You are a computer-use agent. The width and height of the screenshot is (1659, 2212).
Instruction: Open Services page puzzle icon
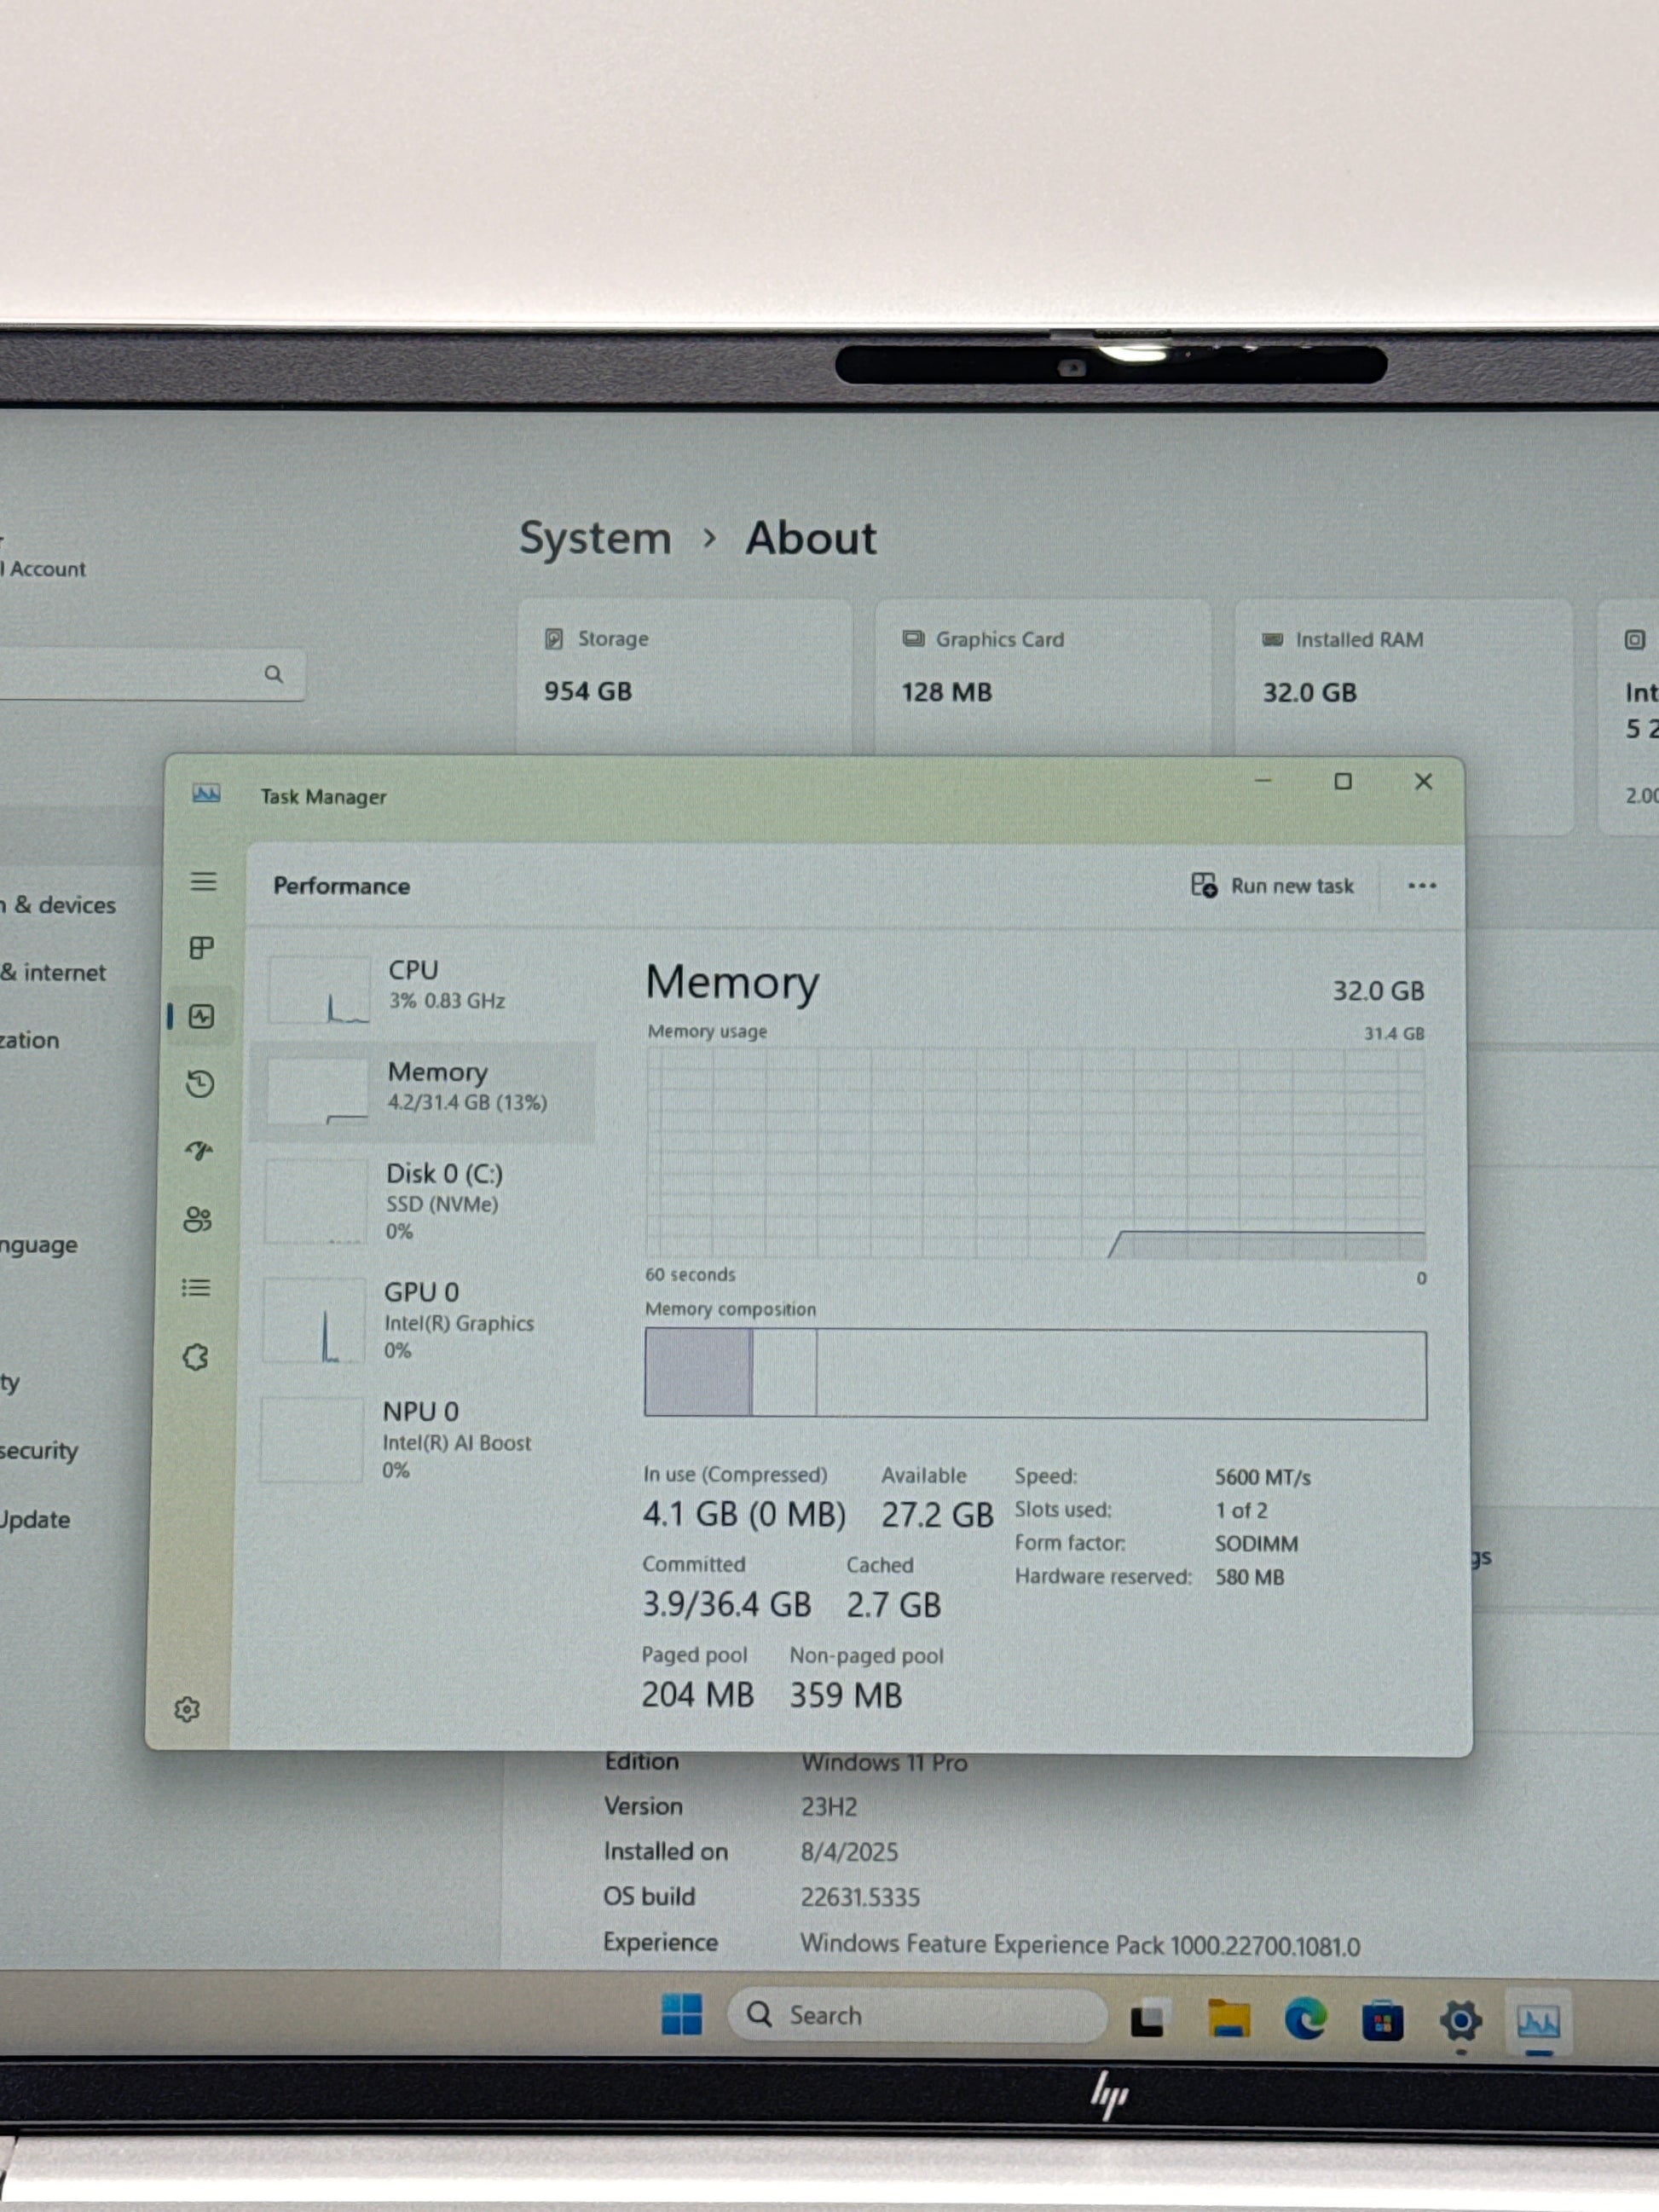point(195,1357)
